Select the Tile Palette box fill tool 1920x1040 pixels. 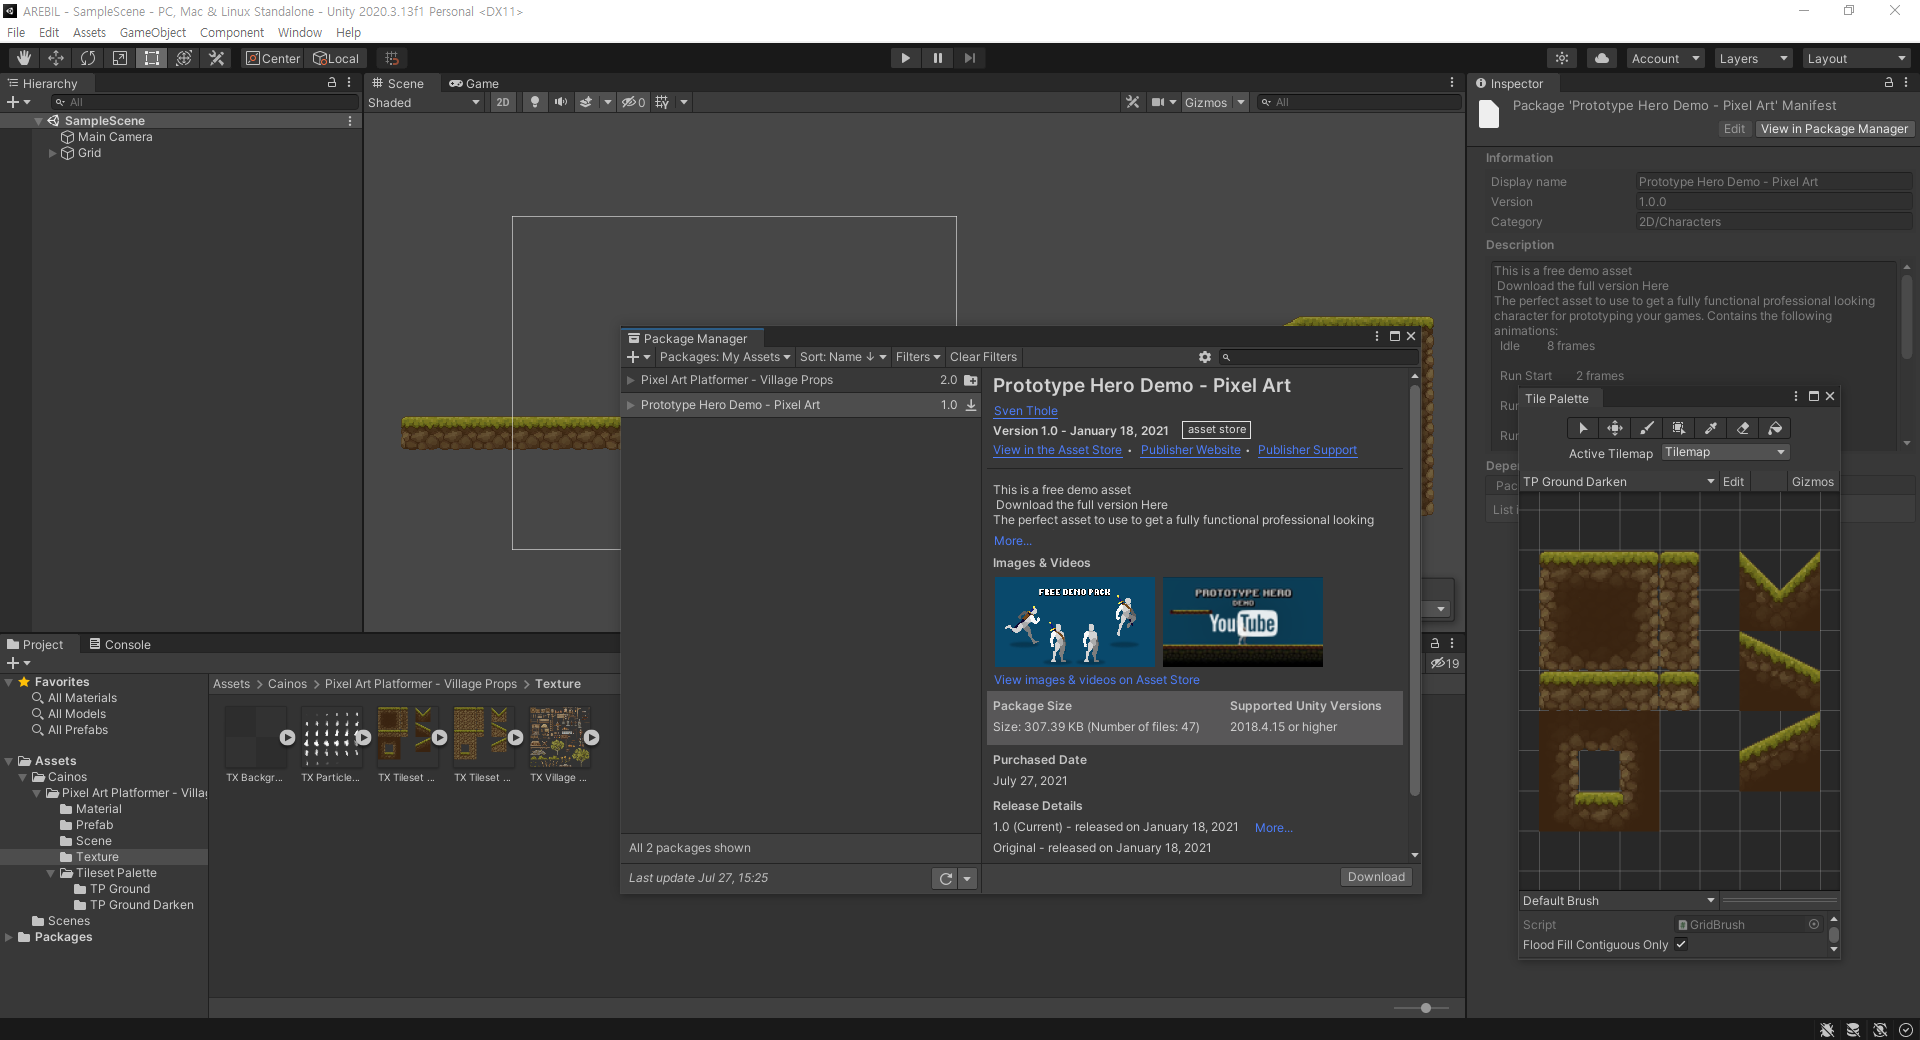[x=1679, y=428]
